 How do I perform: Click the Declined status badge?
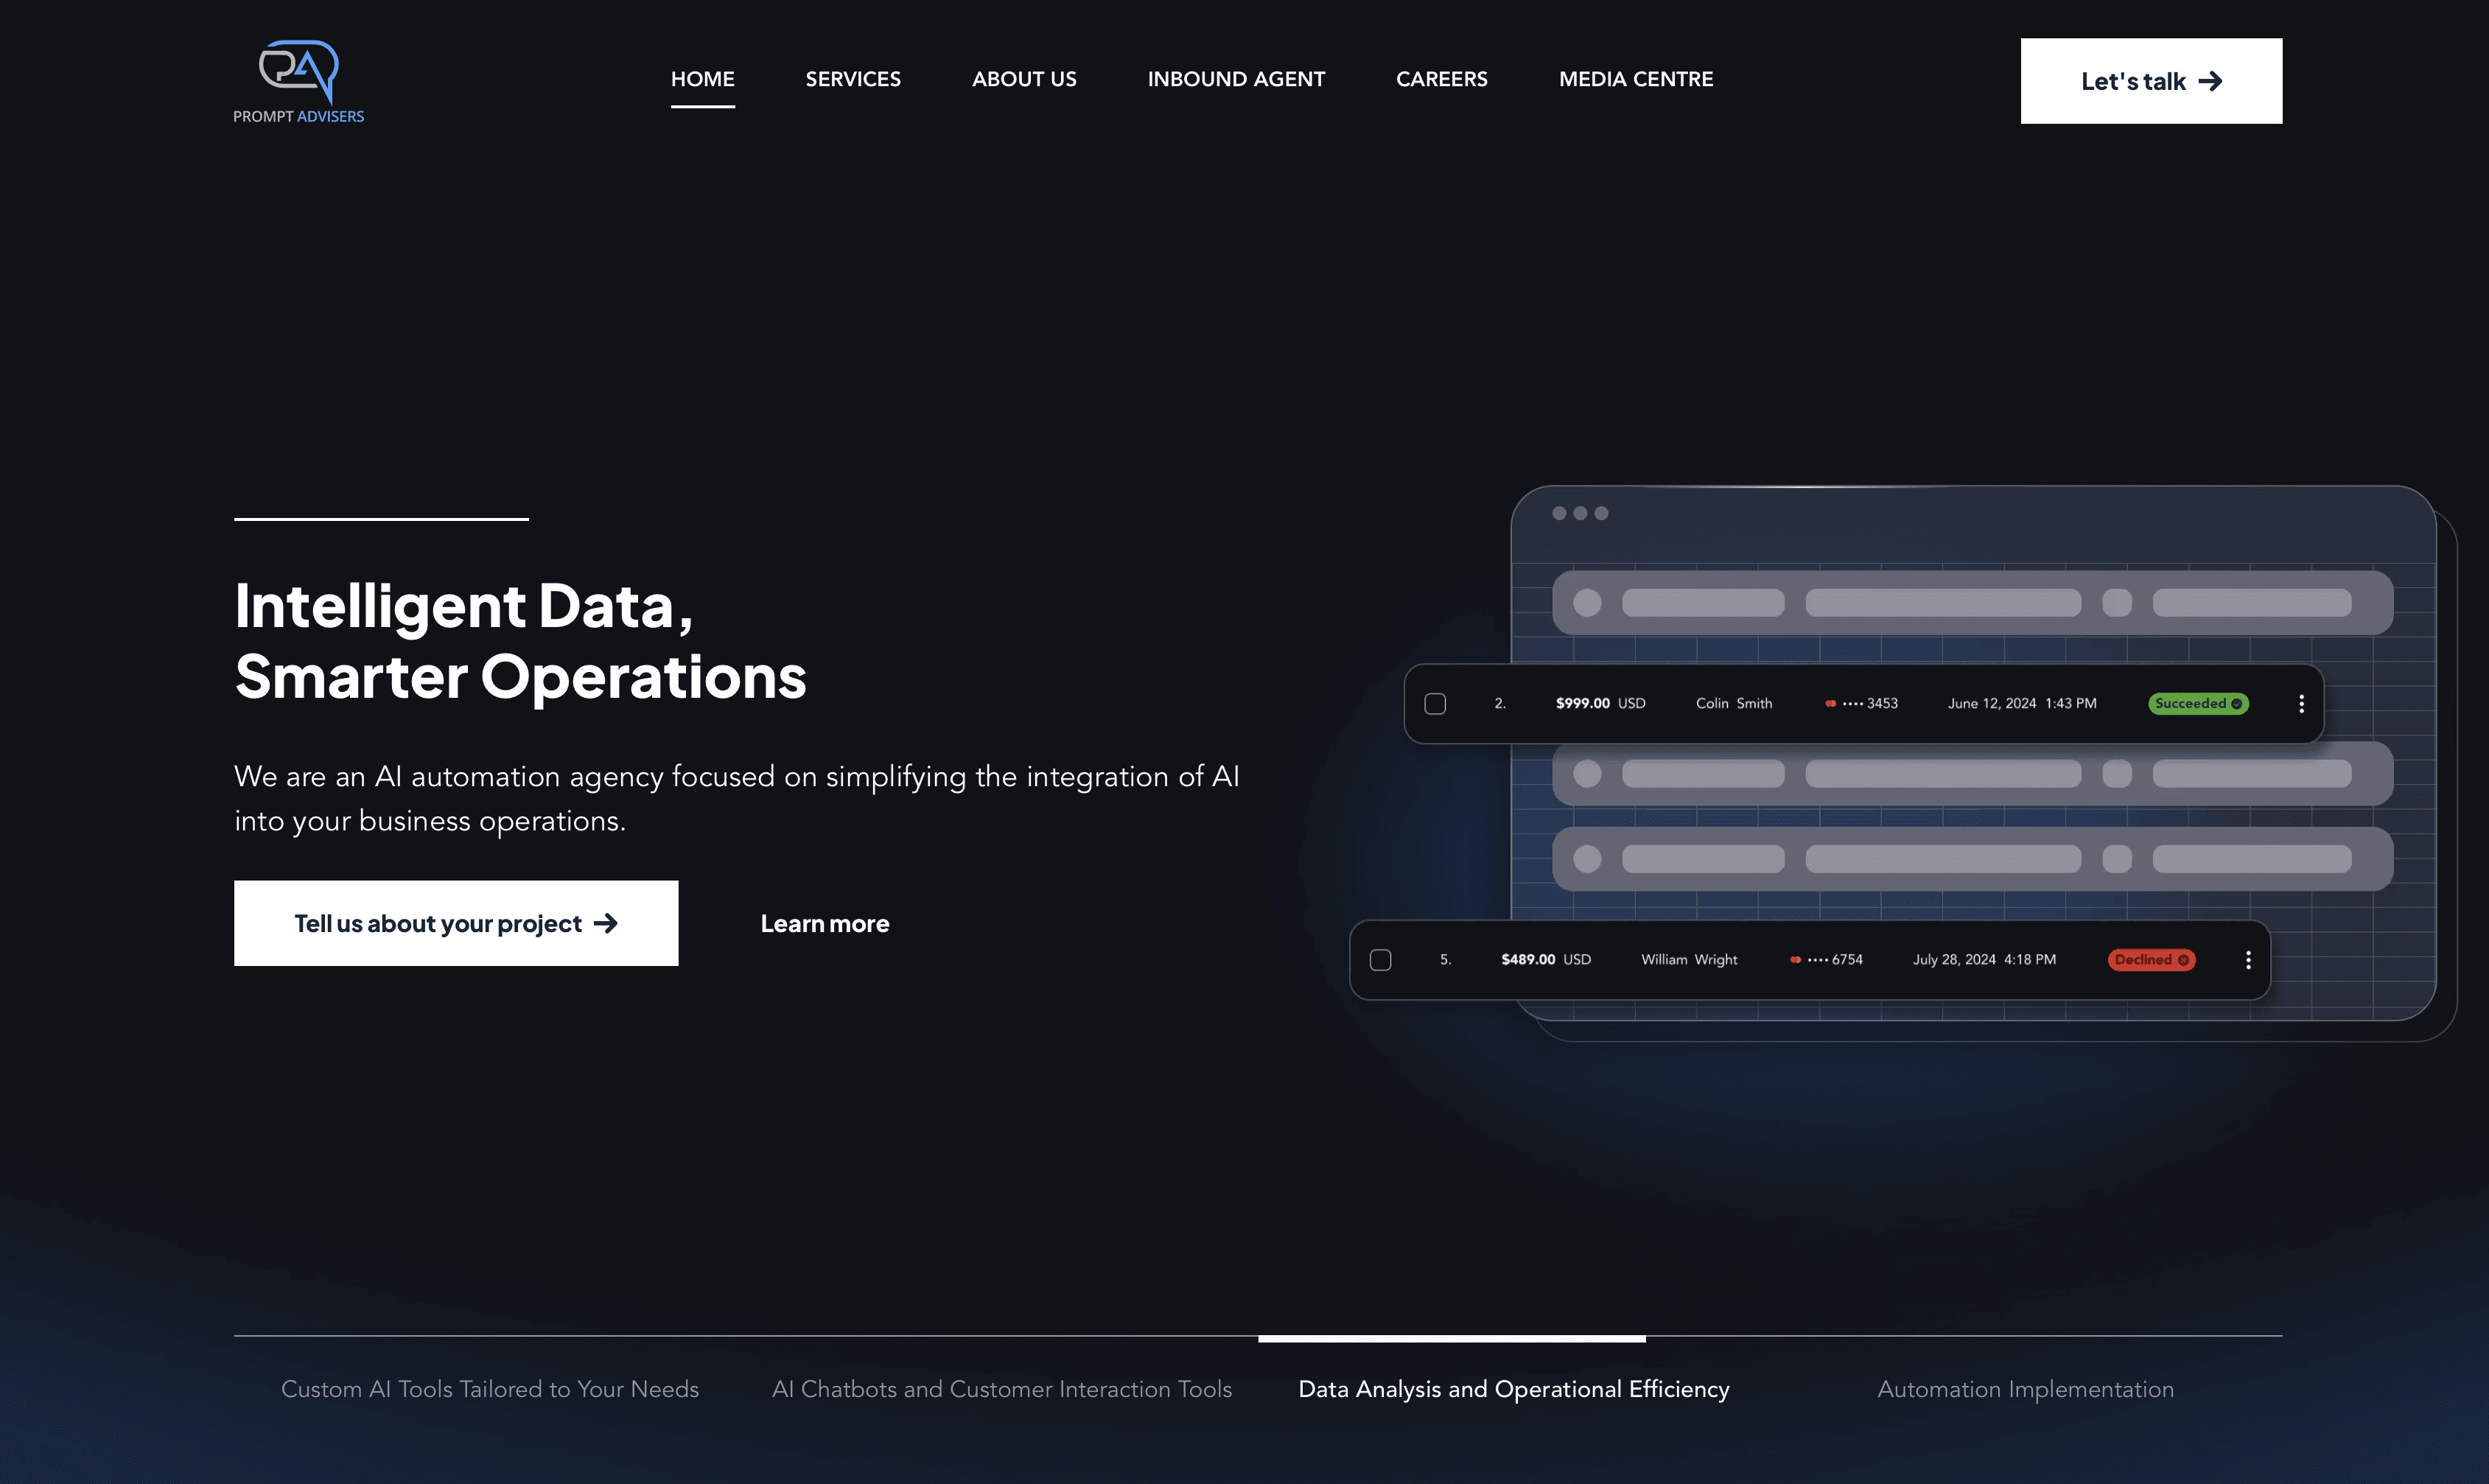click(2151, 960)
